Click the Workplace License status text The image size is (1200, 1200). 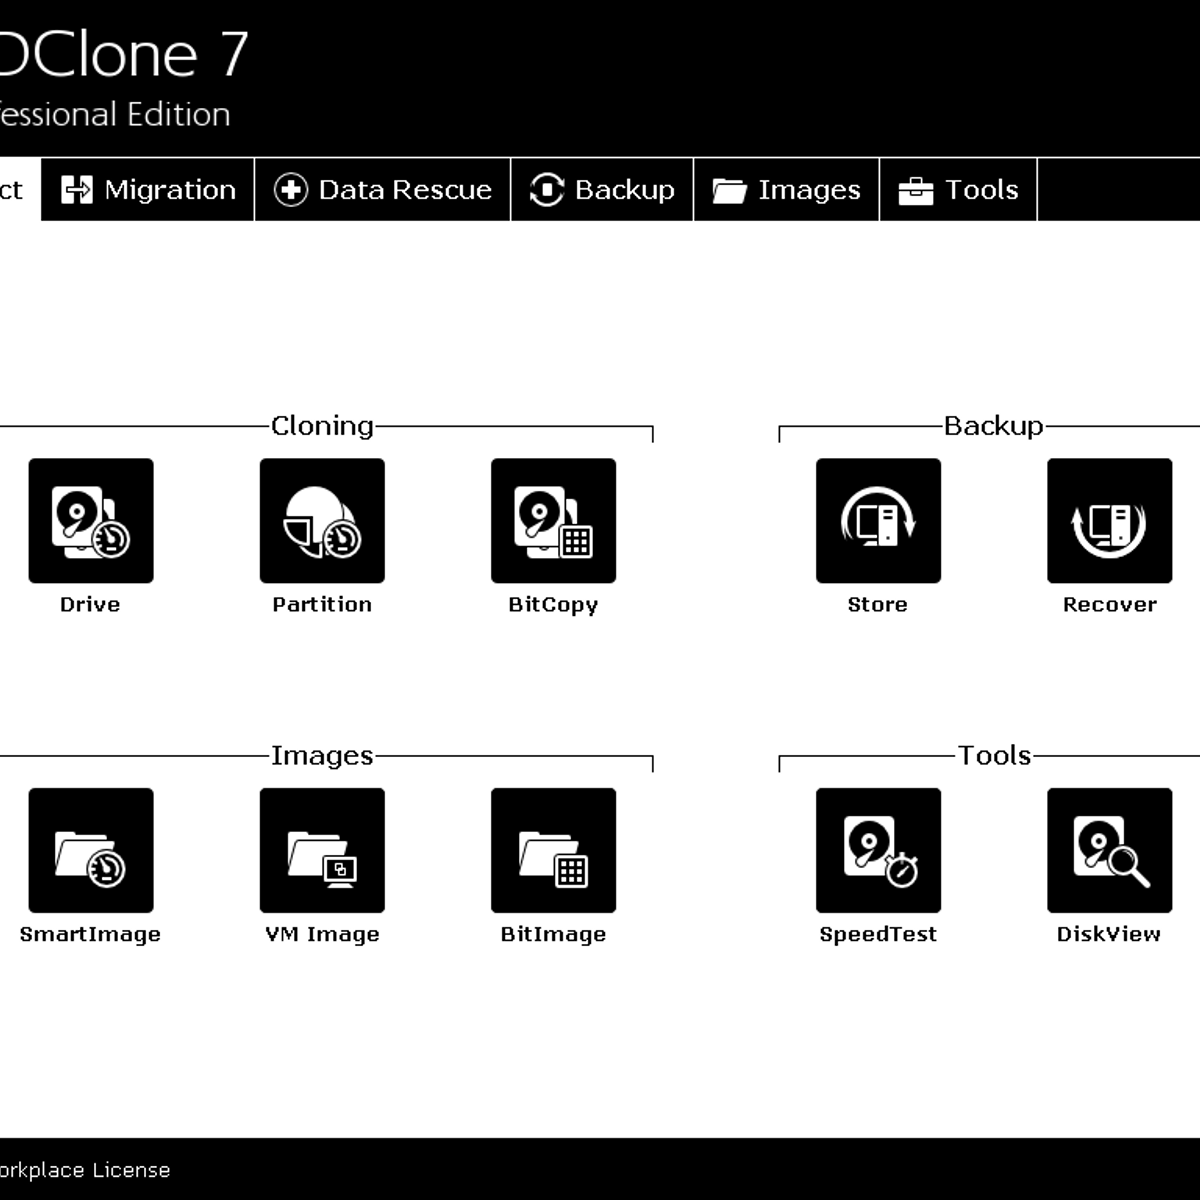(x=85, y=1170)
